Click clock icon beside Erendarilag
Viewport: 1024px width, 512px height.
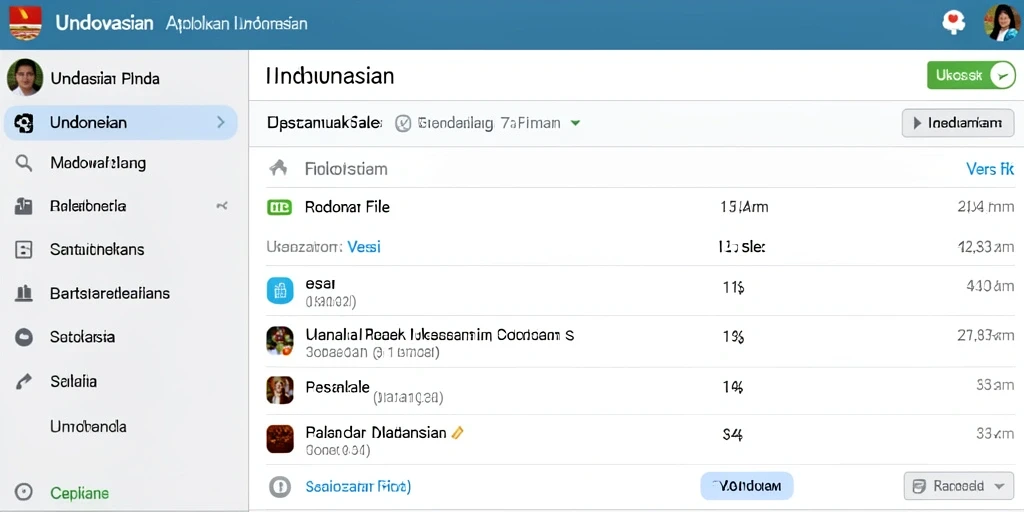(404, 123)
